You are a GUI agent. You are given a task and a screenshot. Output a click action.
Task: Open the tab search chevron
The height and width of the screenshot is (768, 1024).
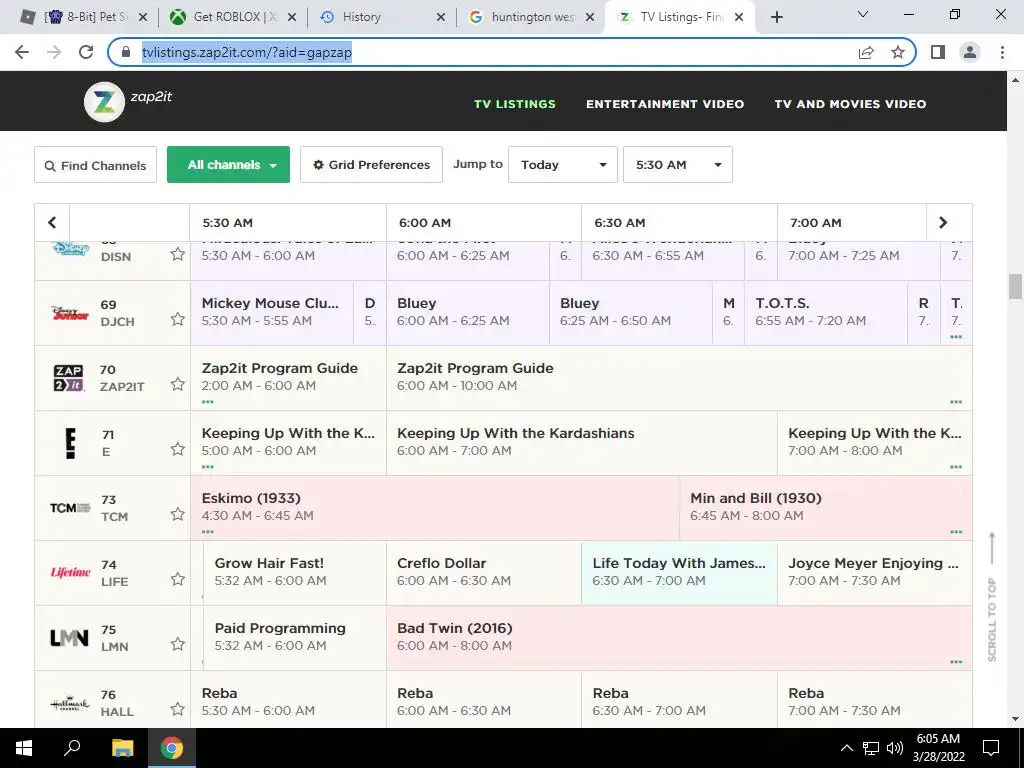coord(863,14)
